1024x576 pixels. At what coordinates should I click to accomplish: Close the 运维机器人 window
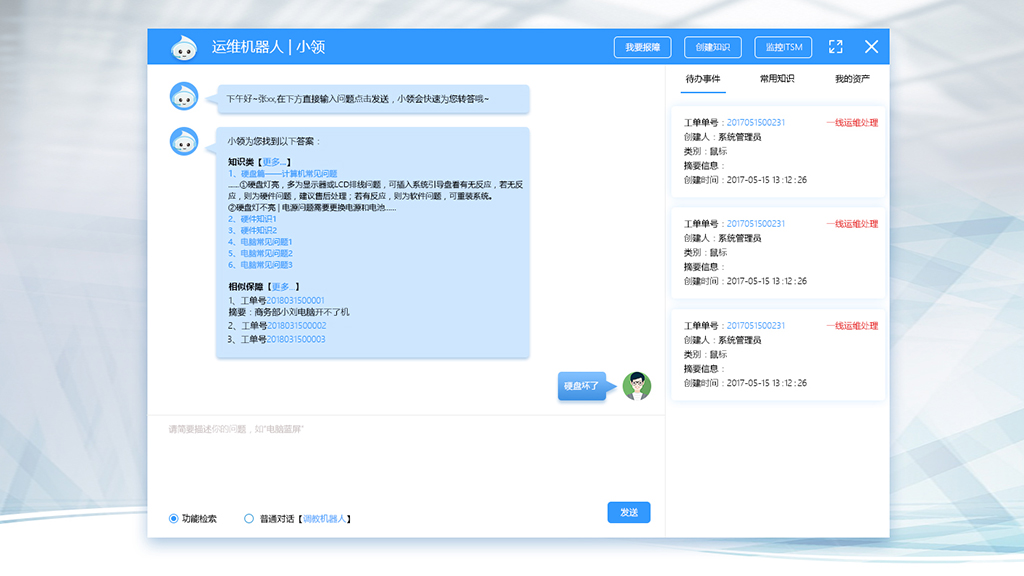click(x=871, y=47)
